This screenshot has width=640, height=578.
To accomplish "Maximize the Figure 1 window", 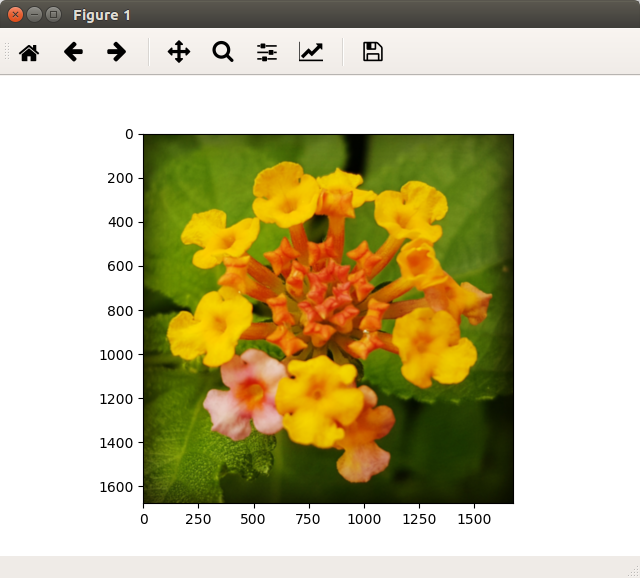I will click(53, 15).
